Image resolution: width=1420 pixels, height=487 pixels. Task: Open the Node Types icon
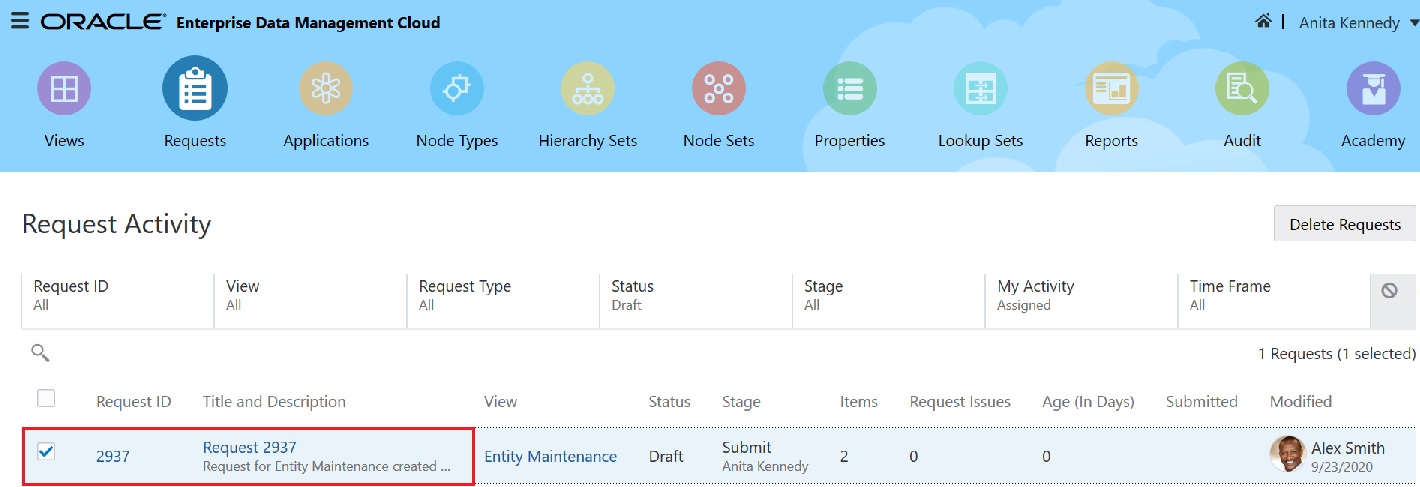457,89
